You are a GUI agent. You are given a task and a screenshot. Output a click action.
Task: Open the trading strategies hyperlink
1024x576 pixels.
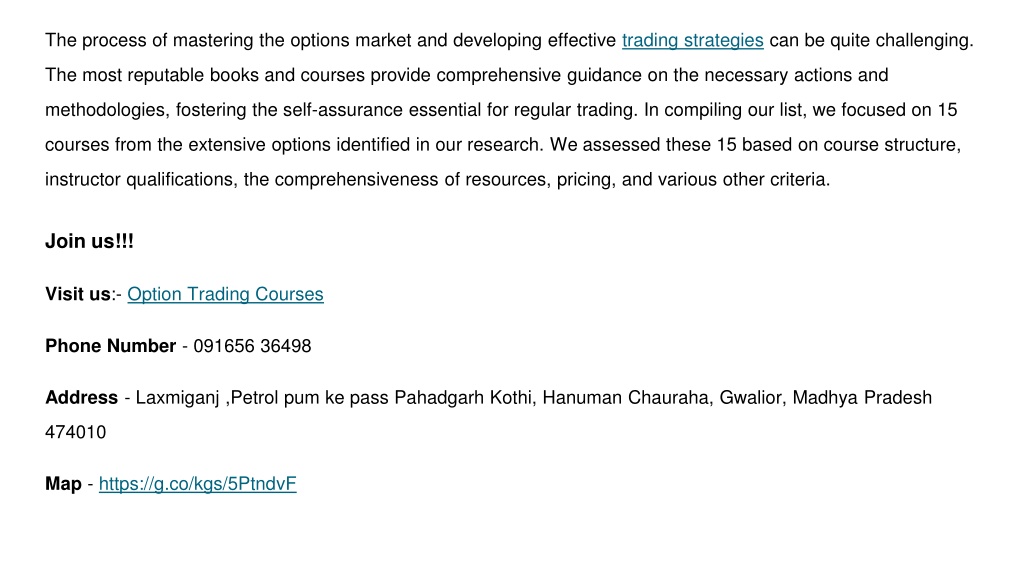click(x=692, y=40)
